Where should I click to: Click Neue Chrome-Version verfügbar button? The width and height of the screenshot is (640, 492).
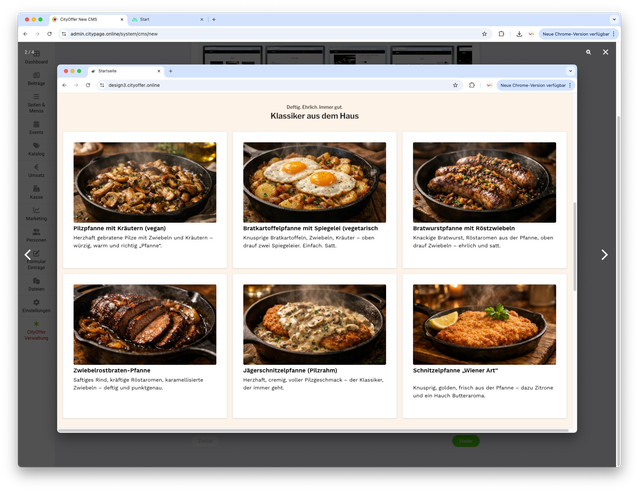pos(576,34)
